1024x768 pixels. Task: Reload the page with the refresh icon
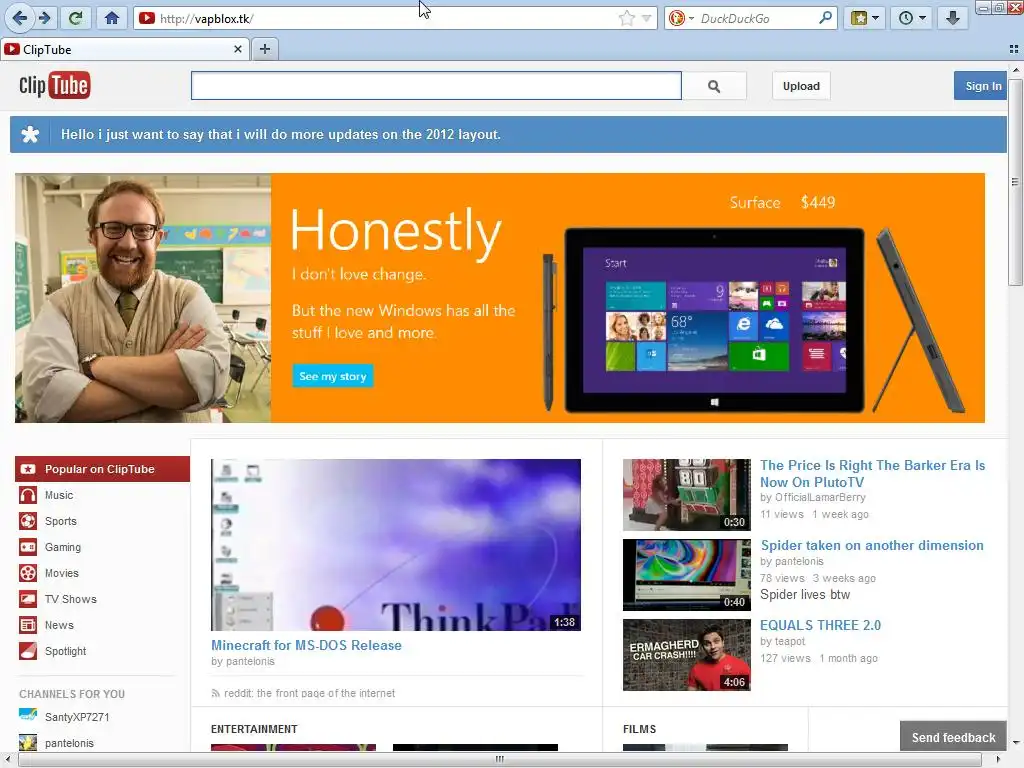click(76, 18)
